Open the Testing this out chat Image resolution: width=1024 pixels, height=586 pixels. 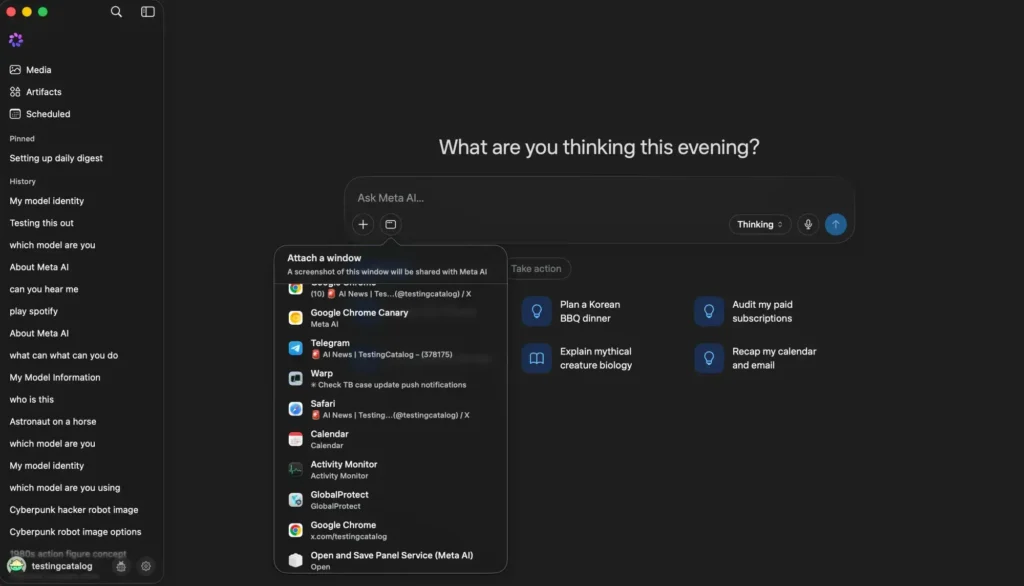(41, 223)
